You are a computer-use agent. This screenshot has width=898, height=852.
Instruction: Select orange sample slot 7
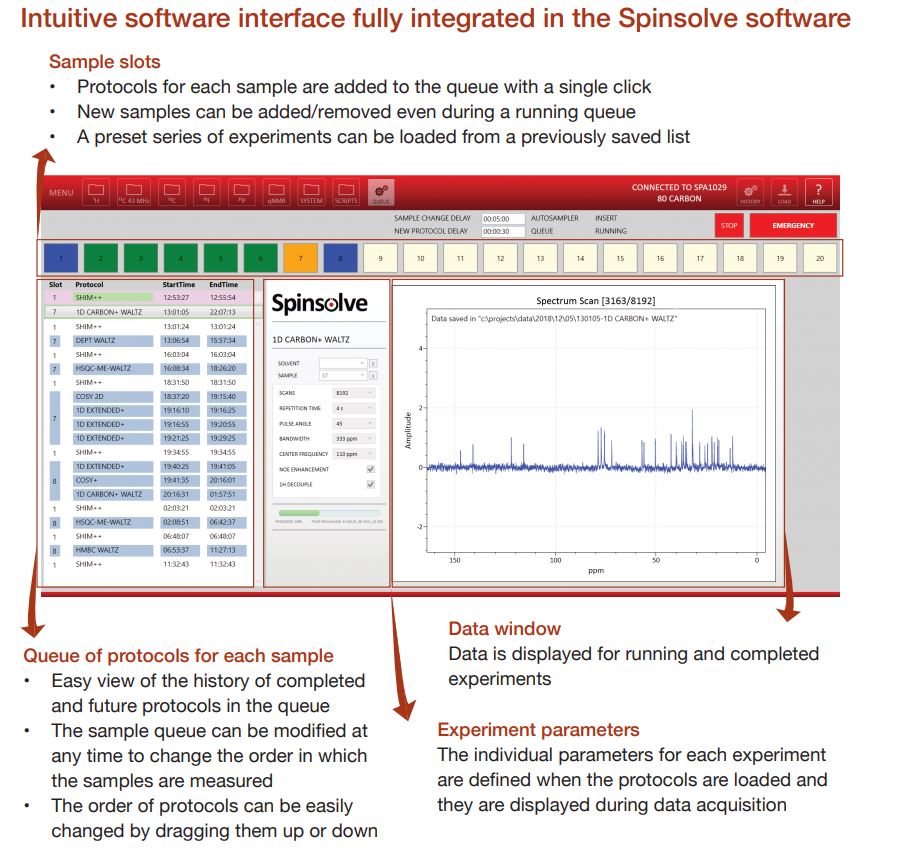pos(301,258)
